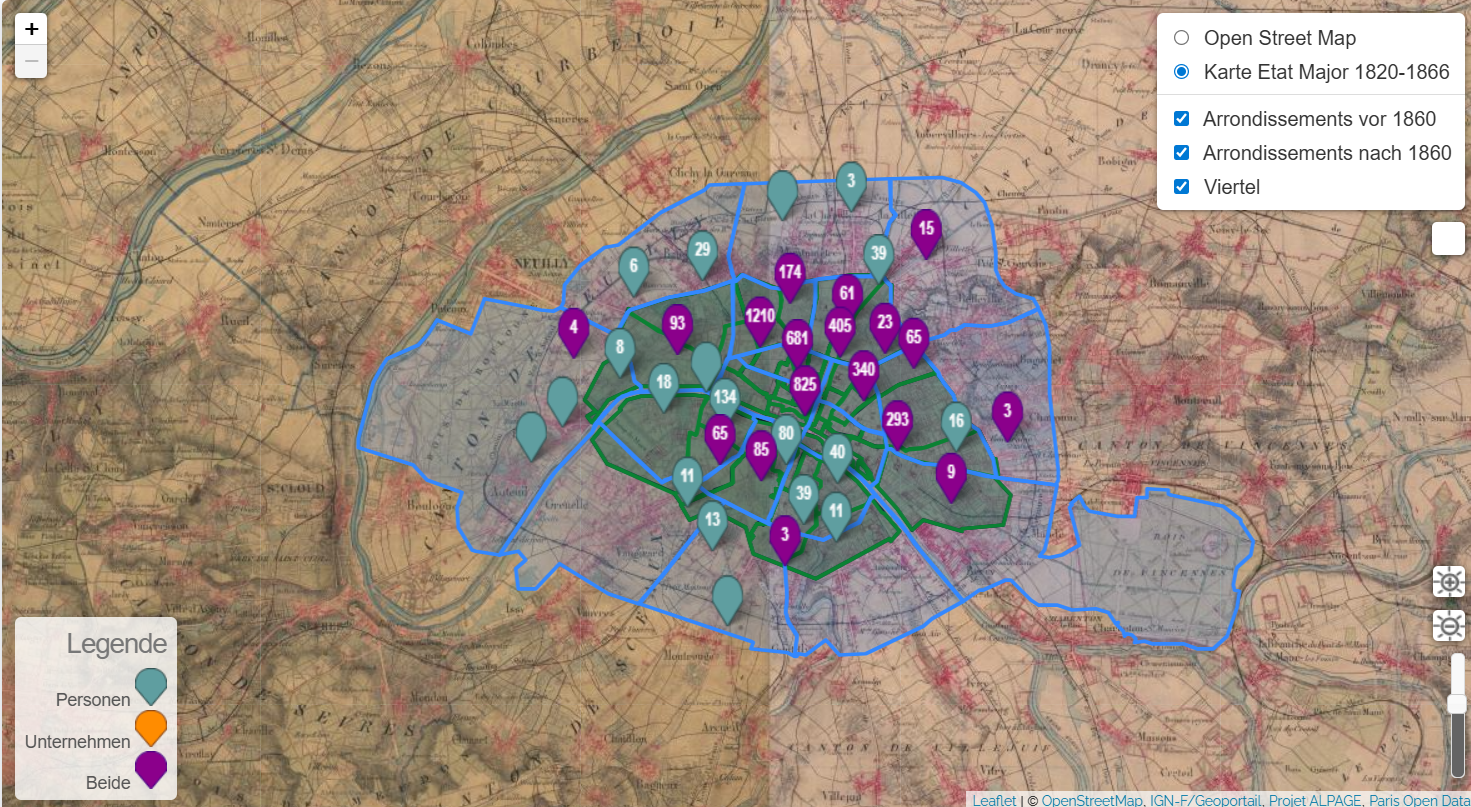Decrease overlay opacity with the sun-minus icon

[x=1449, y=626]
